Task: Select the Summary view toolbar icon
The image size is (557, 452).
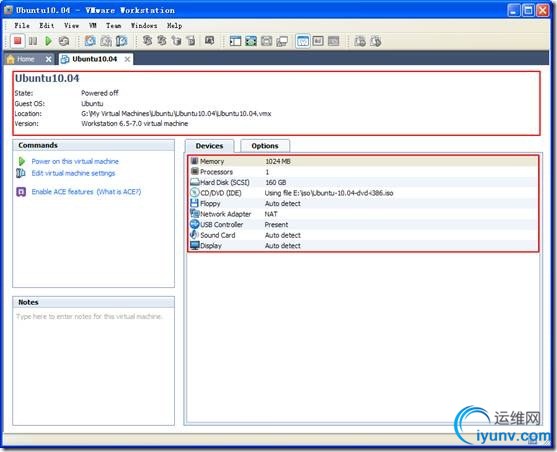Action: (303, 41)
